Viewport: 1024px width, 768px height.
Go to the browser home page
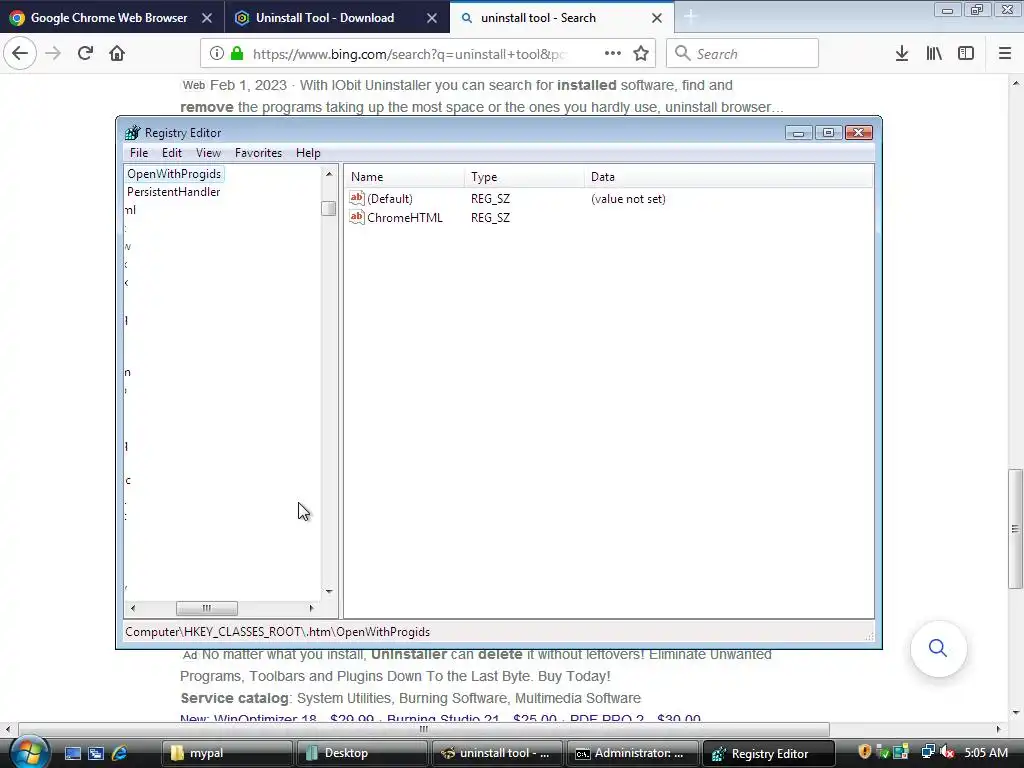(x=117, y=53)
